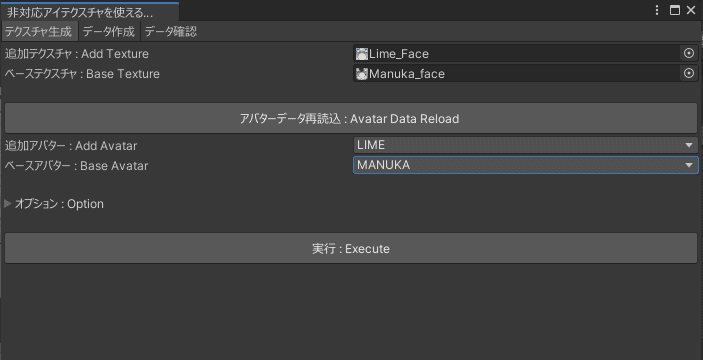This screenshot has height=360, width=703.
Task: Expand the オプション : Option foldout
Action: coord(8,204)
